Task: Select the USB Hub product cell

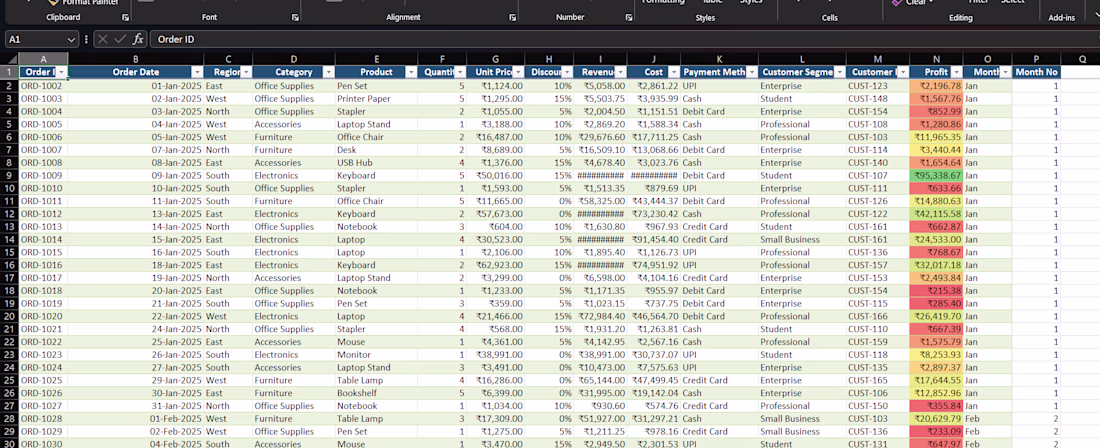Action: pos(377,163)
